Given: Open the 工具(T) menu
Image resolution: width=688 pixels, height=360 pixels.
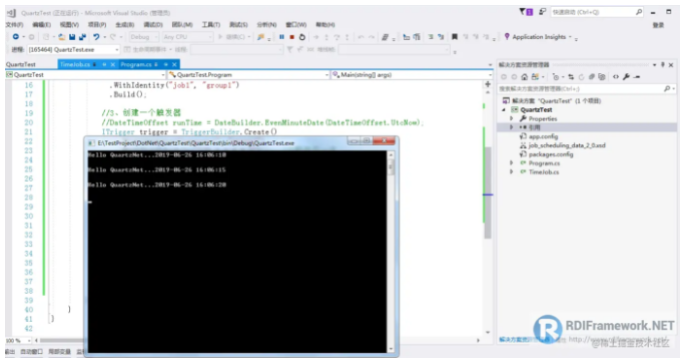Looking at the screenshot, I should click(211, 25).
